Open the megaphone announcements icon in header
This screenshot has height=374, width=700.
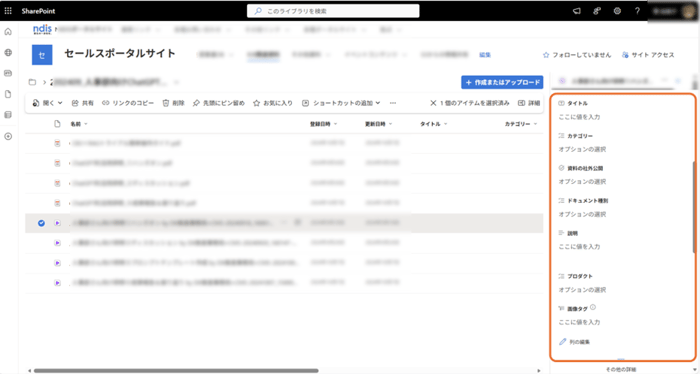coord(577,11)
